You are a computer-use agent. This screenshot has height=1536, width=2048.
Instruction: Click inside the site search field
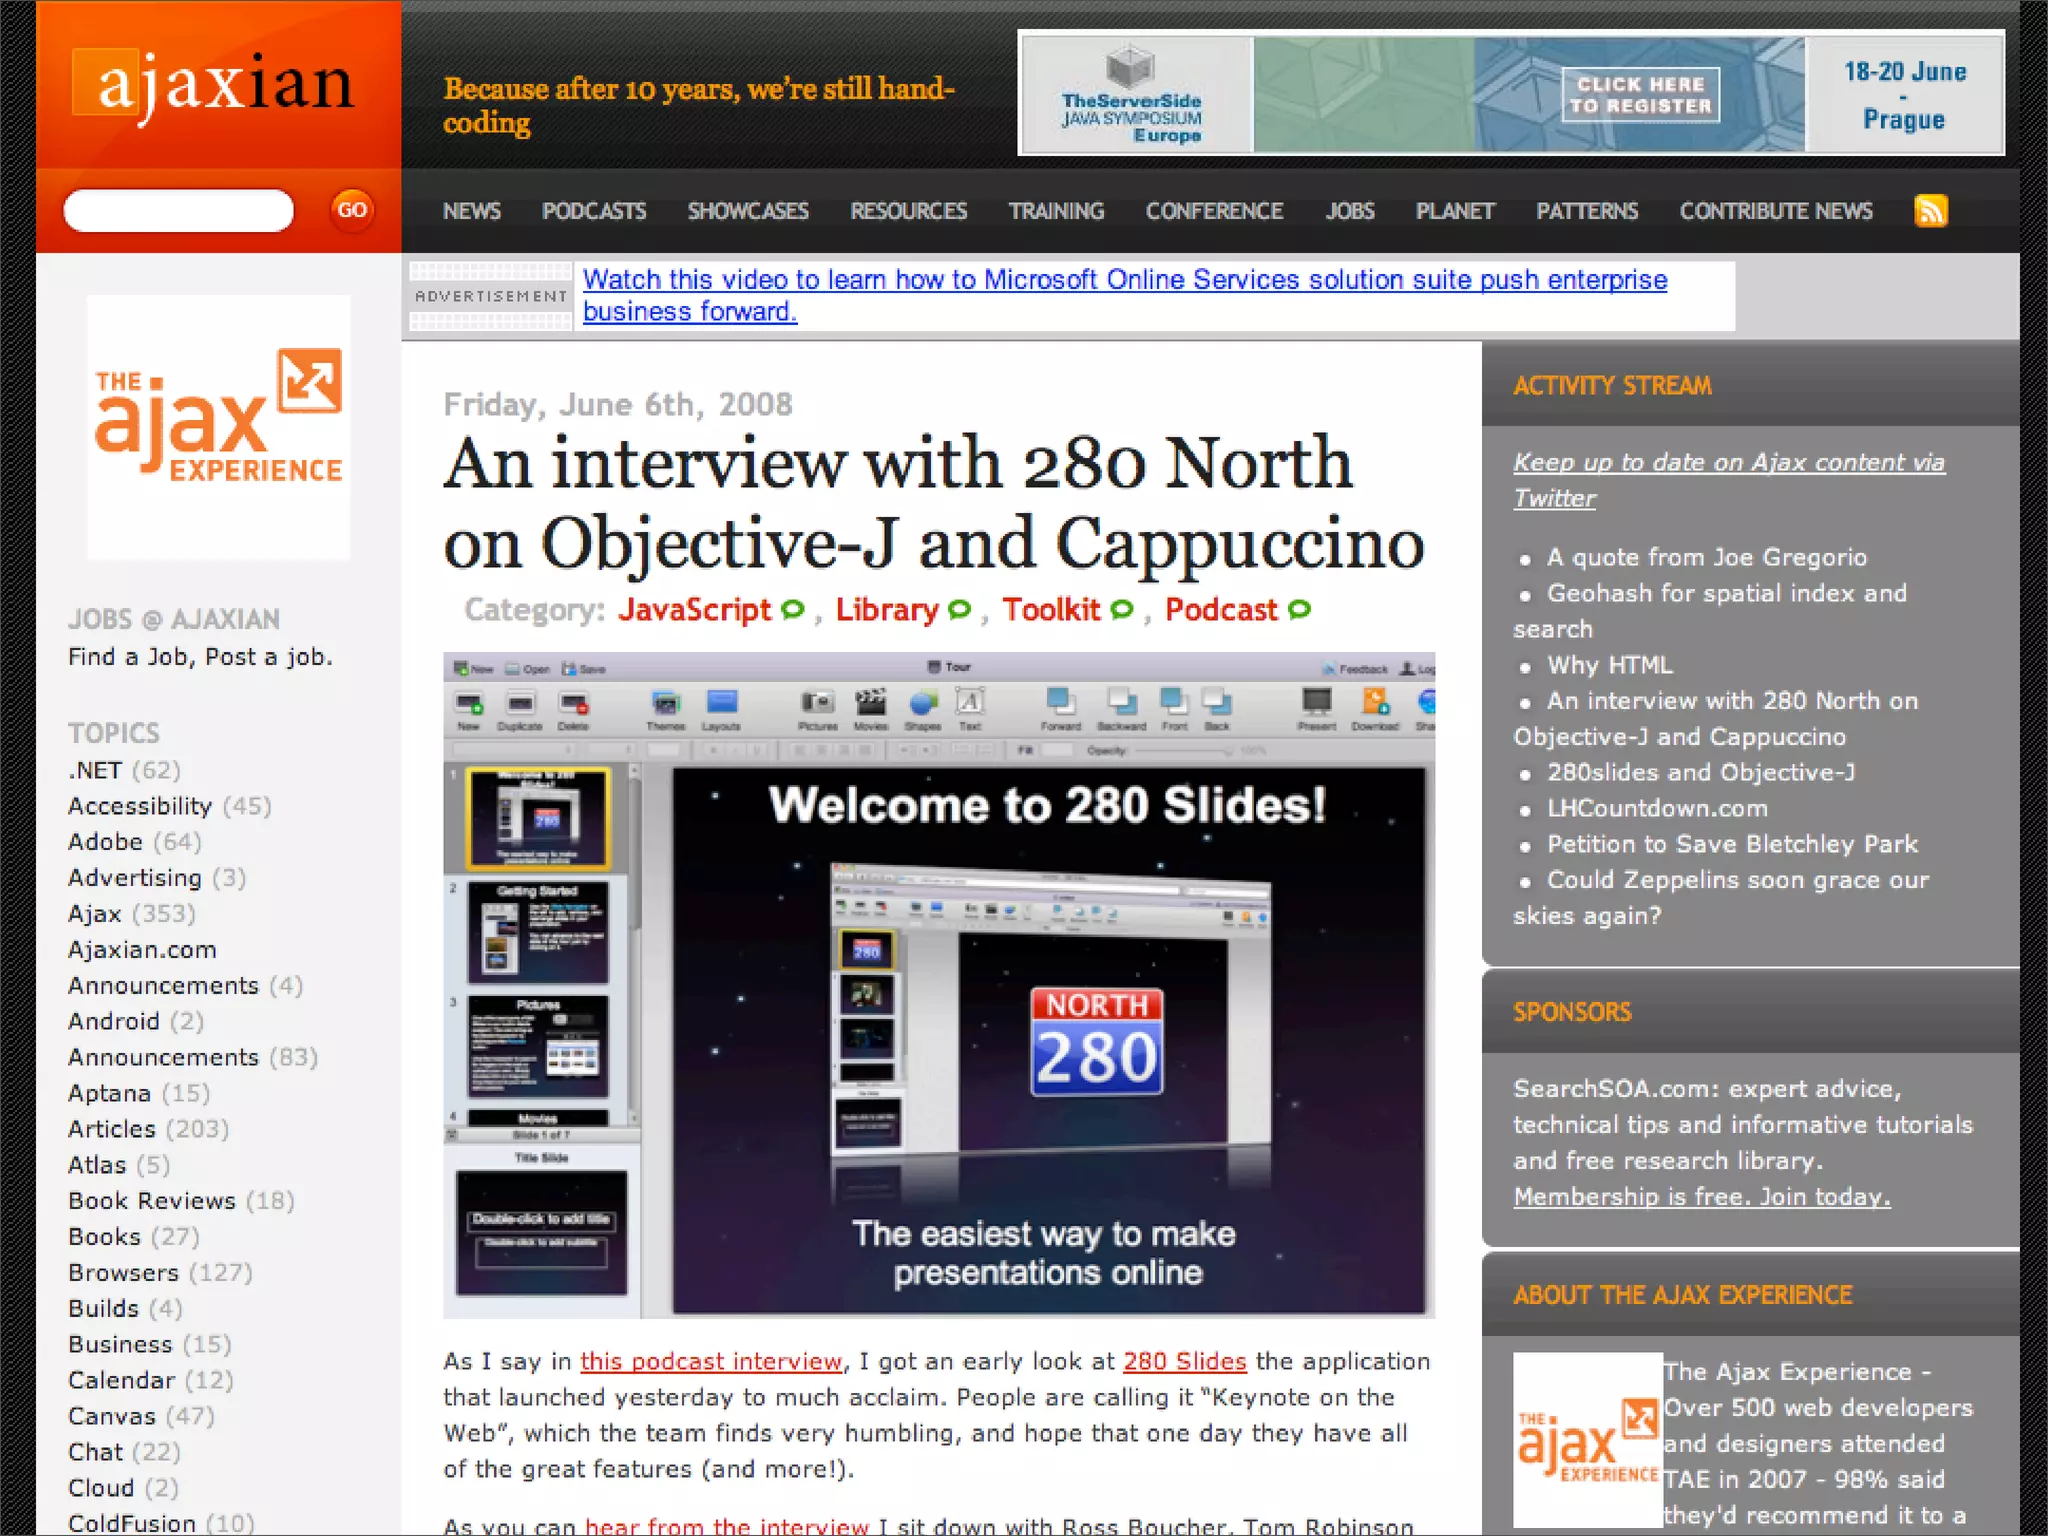coord(178,211)
